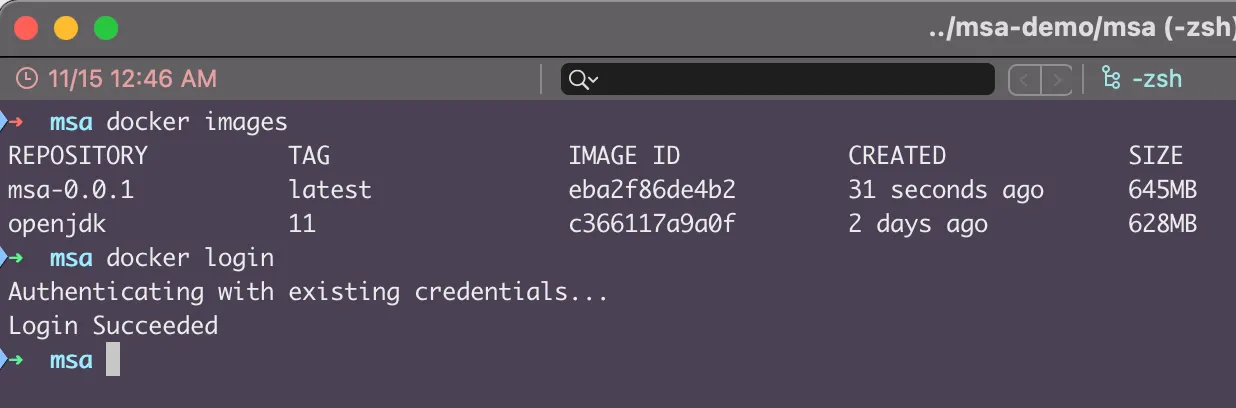Click the previous search result arrow
Viewport: 1236px width, 408px height.
tap(1025, 79)
